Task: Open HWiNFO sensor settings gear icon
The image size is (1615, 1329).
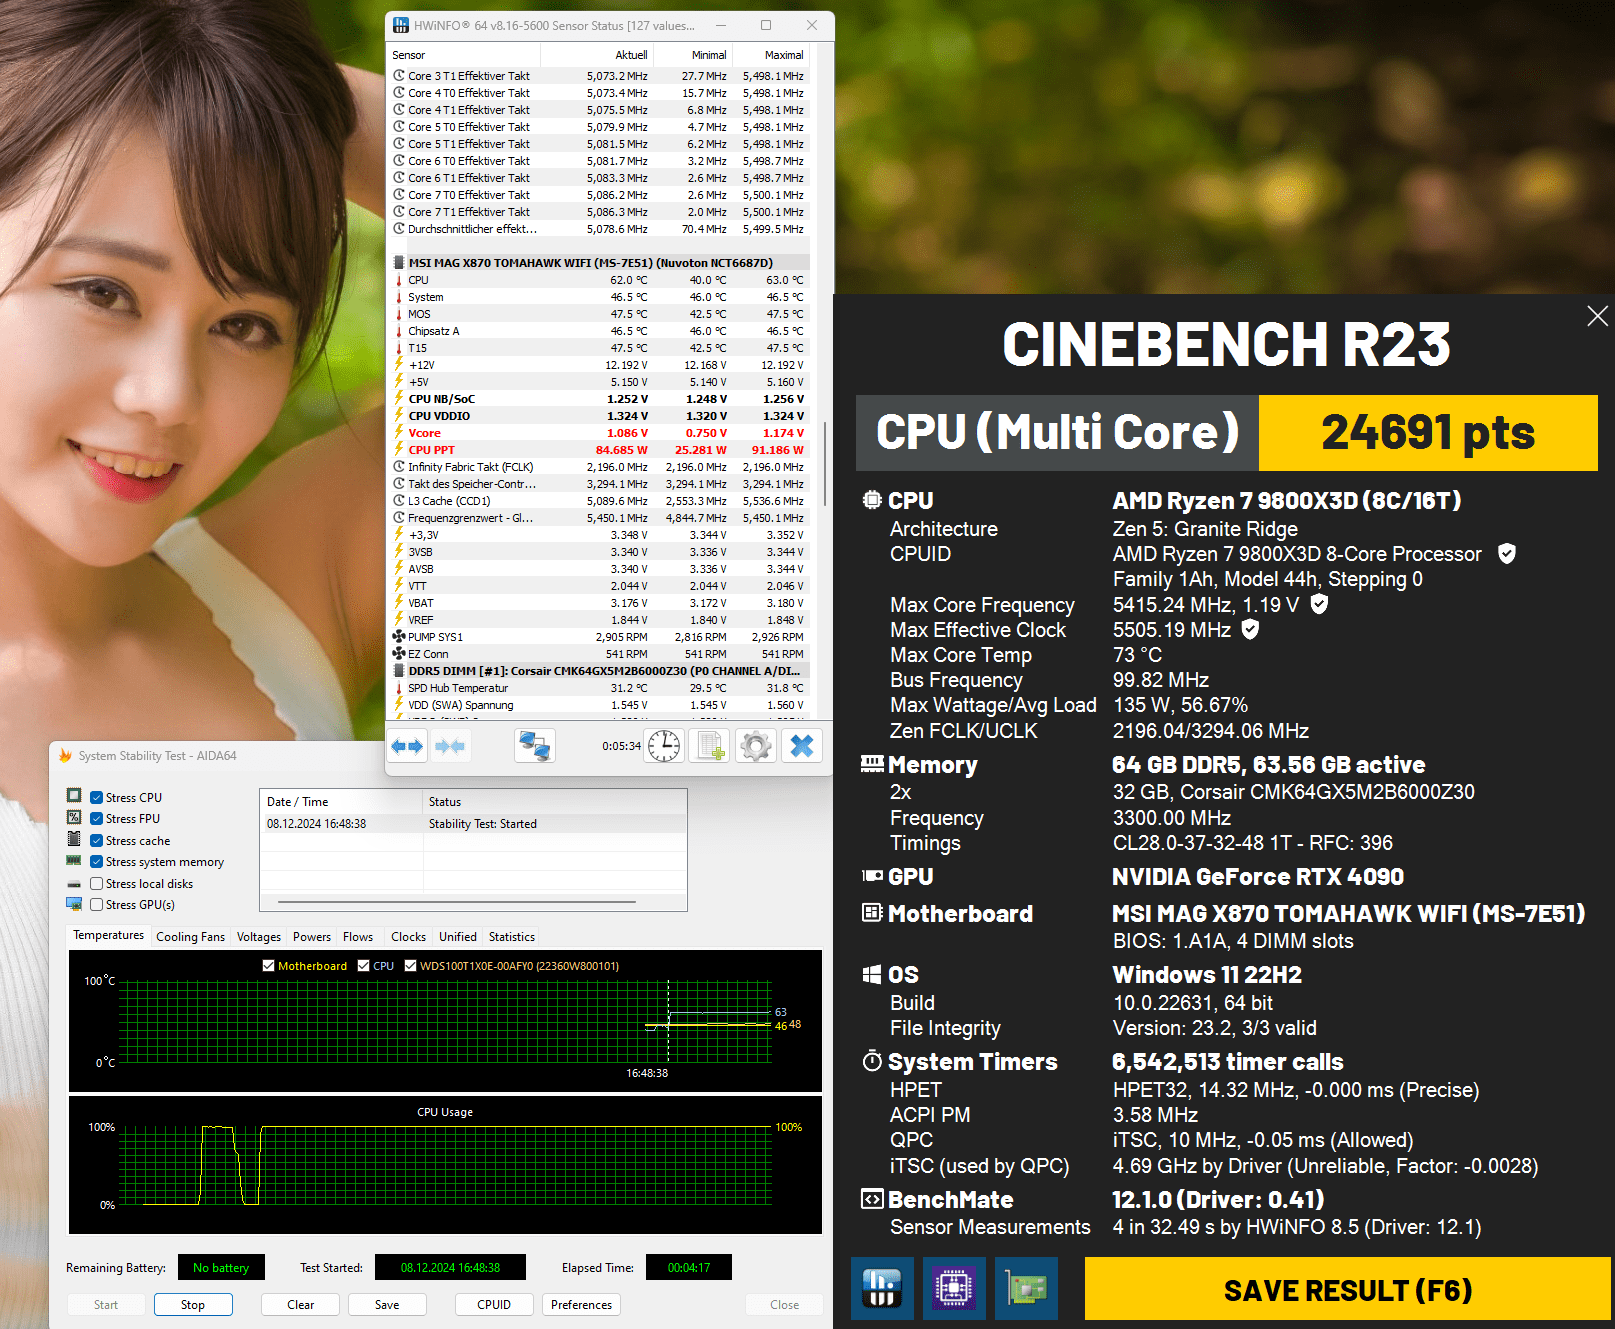Action: click(756, 746)
